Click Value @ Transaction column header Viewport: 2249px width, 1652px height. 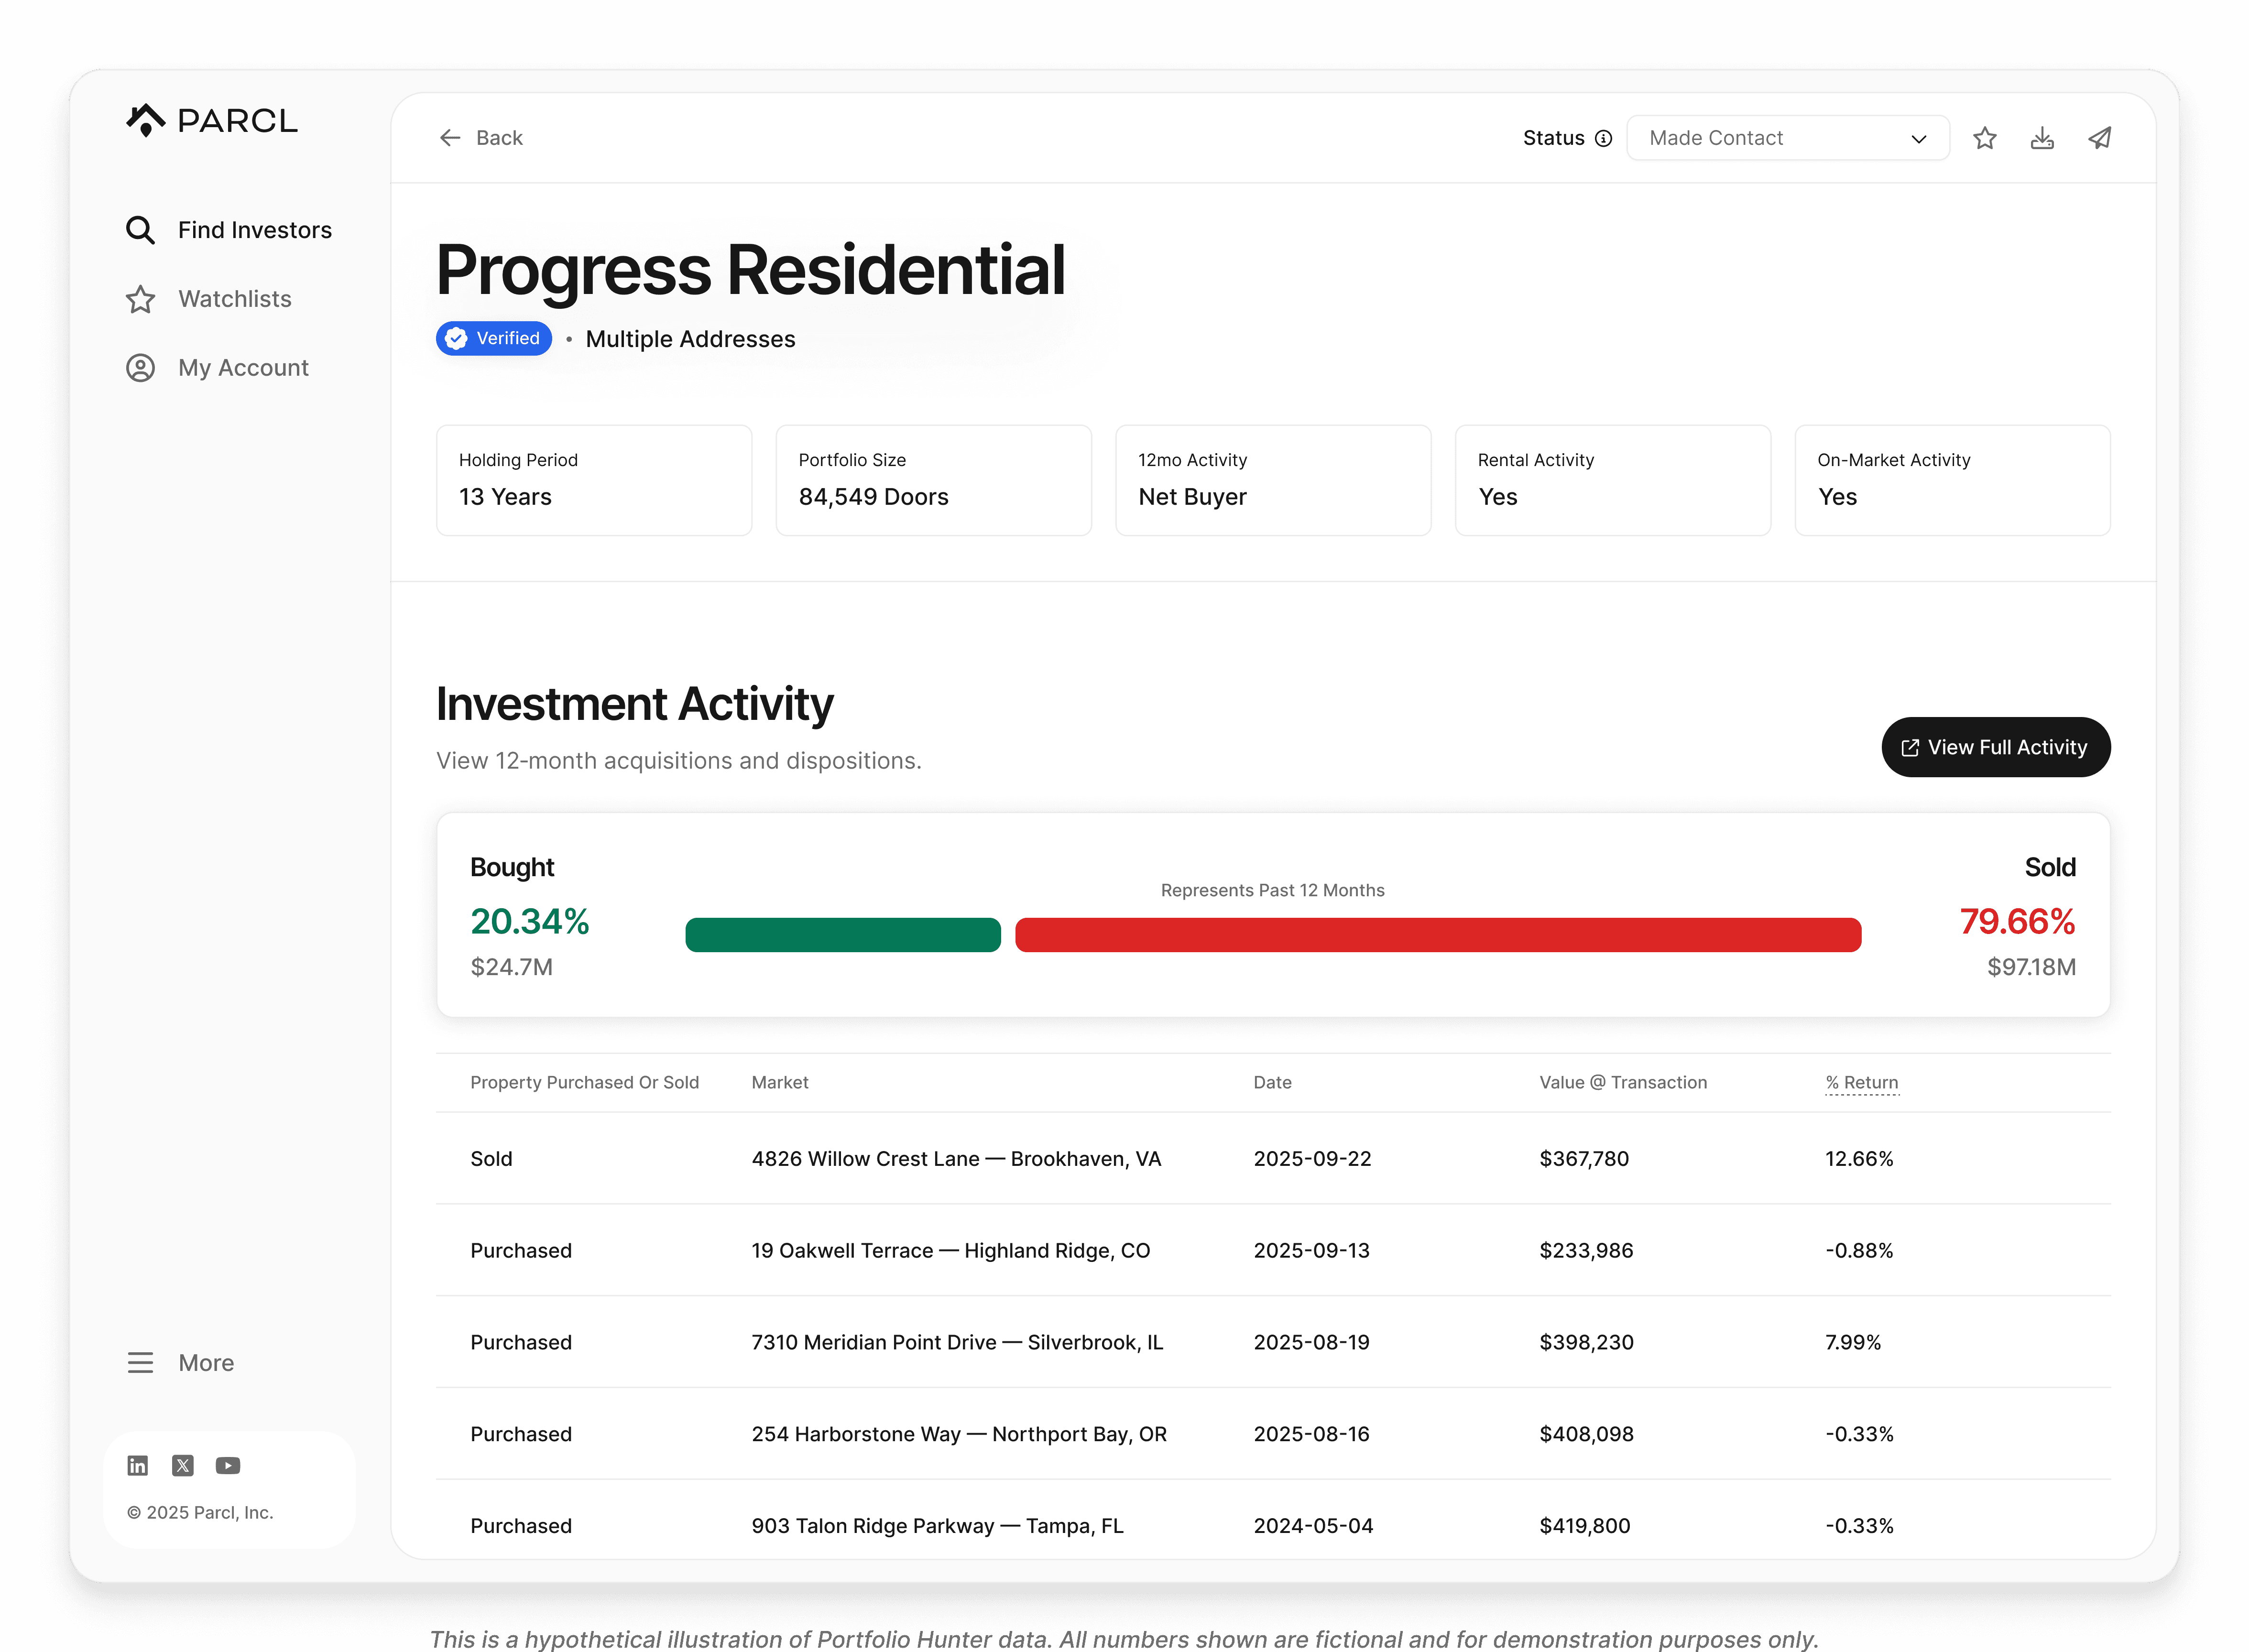[x=1623, y=1082]
